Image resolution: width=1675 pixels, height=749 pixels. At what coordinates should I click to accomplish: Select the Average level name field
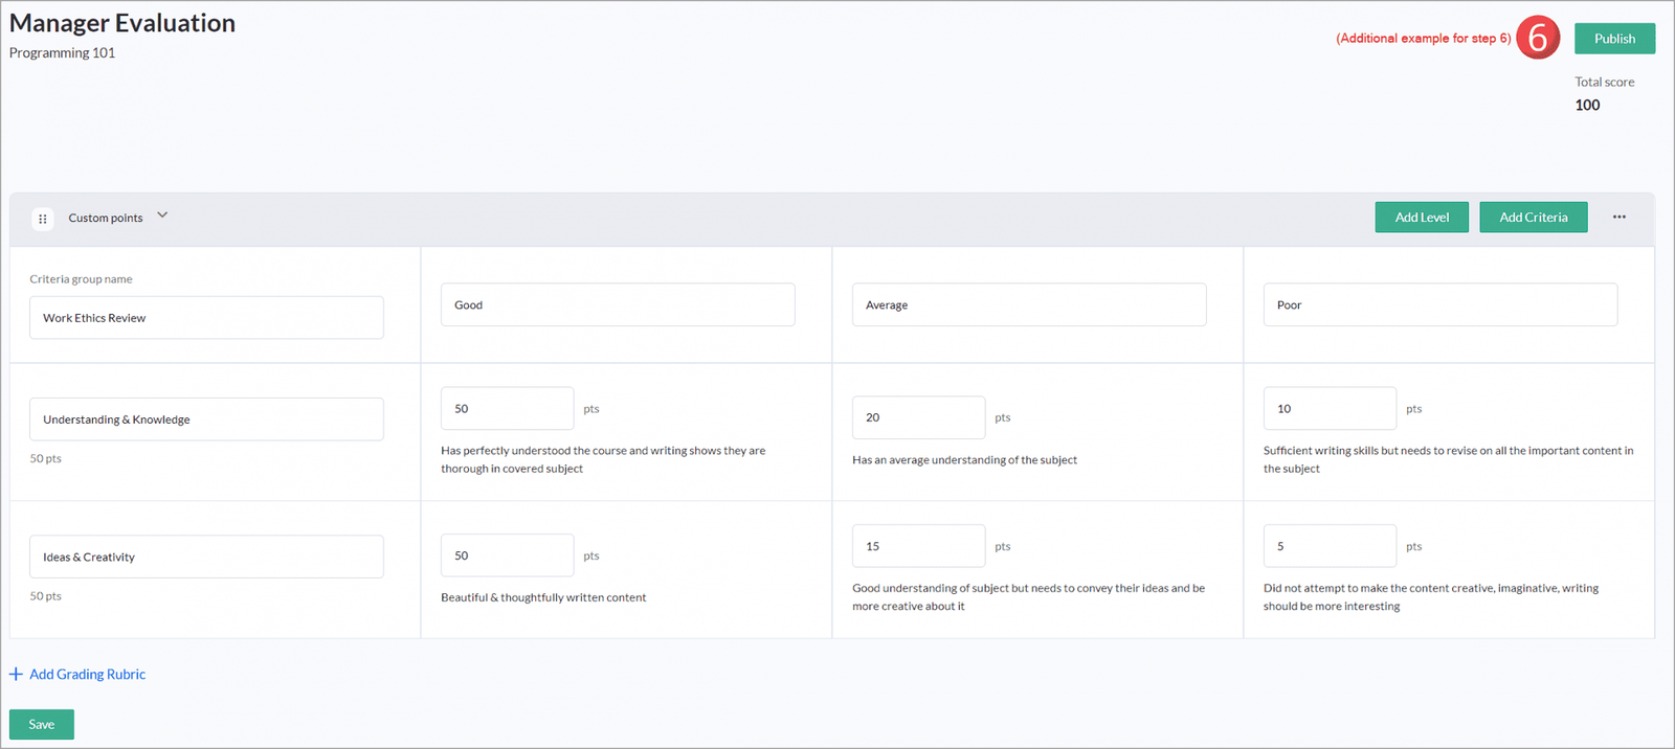[x=1028, y=305]
